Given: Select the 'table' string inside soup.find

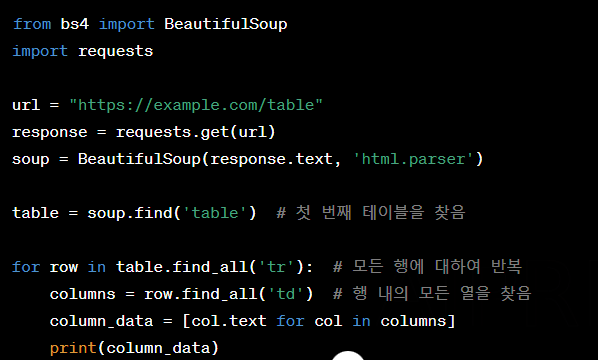Looking at the screenshot, I should tap(215, 213).
